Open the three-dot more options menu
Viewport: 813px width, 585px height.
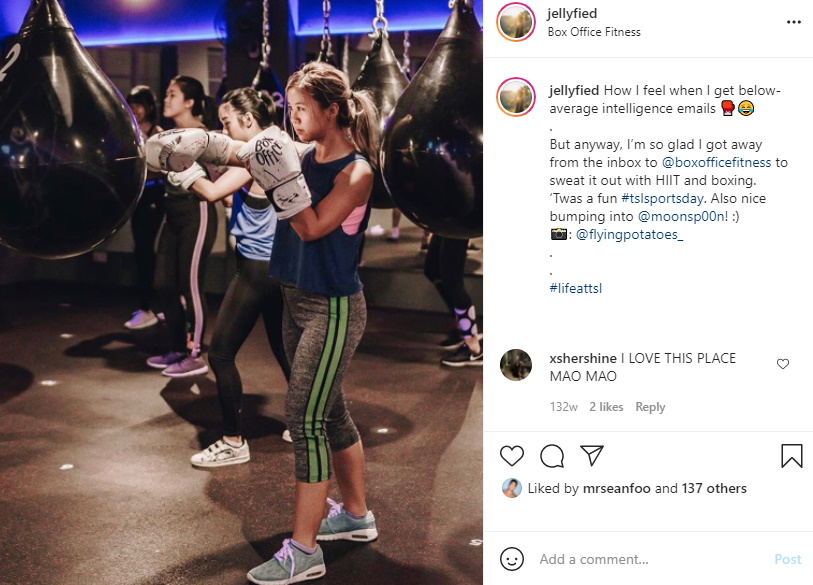794,22
